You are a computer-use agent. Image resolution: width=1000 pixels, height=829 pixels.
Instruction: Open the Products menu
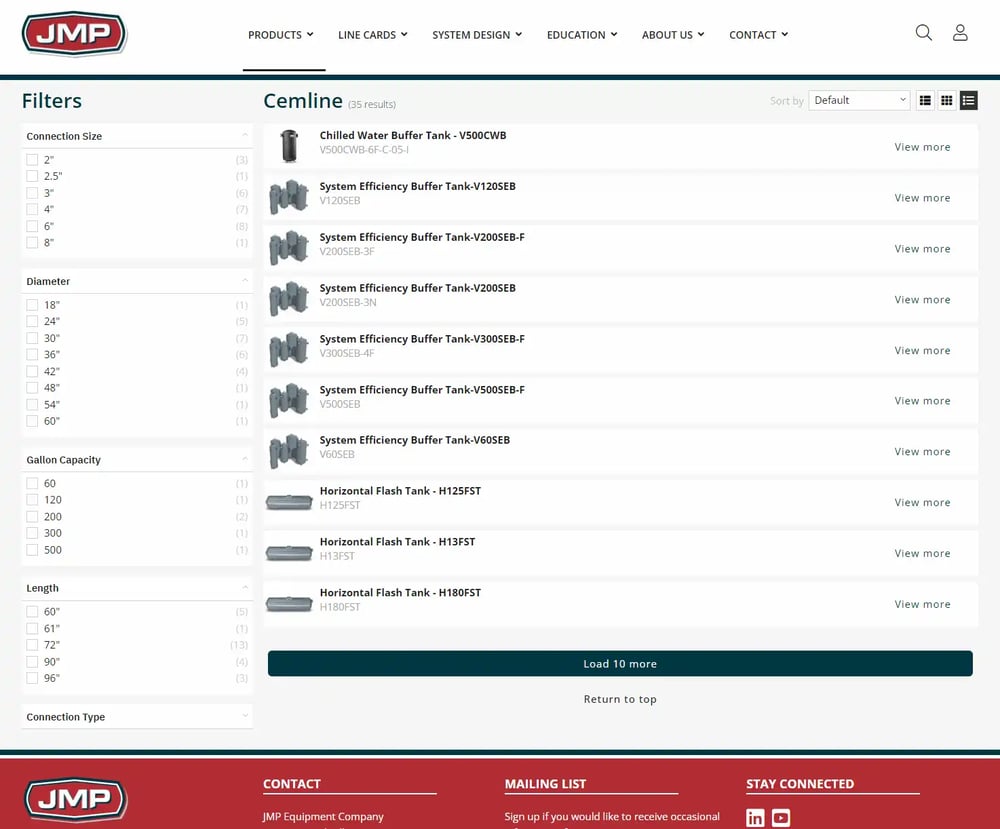pos(281,35)
